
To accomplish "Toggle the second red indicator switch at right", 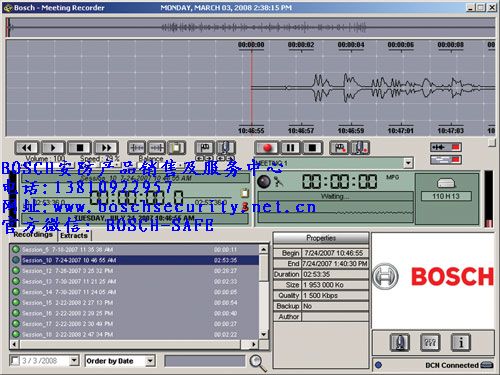I will pyautogui.click(x=446, y=160).
